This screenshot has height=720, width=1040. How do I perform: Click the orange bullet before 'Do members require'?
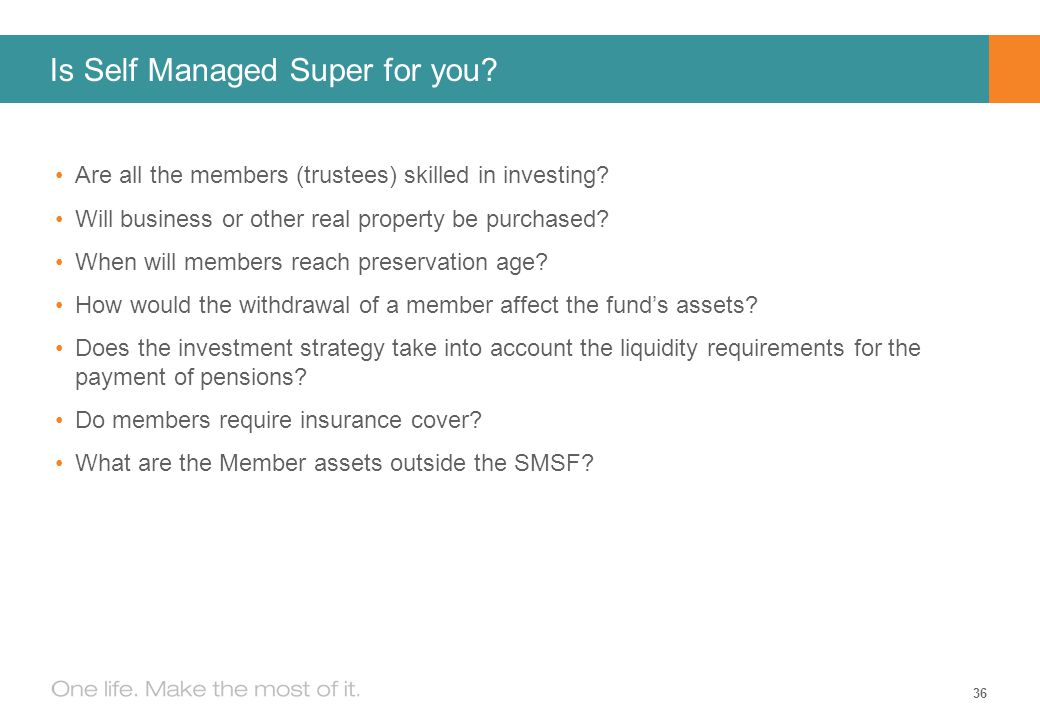coord(60,420)
